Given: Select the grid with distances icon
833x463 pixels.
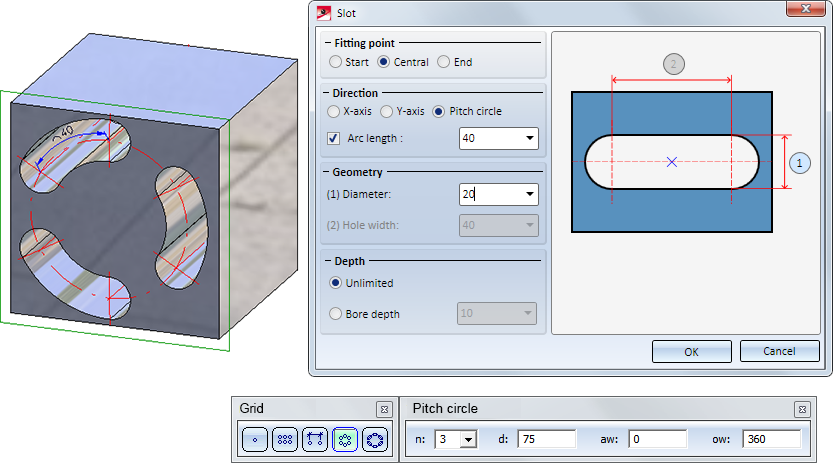Looking at the screenshot, I should (315, 440).
